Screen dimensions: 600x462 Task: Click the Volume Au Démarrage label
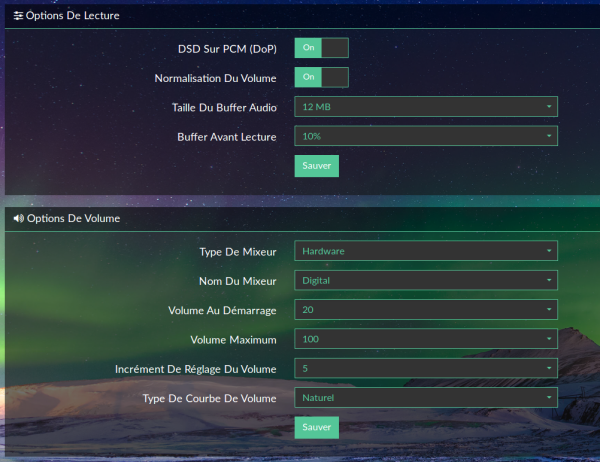pos(222,310)
